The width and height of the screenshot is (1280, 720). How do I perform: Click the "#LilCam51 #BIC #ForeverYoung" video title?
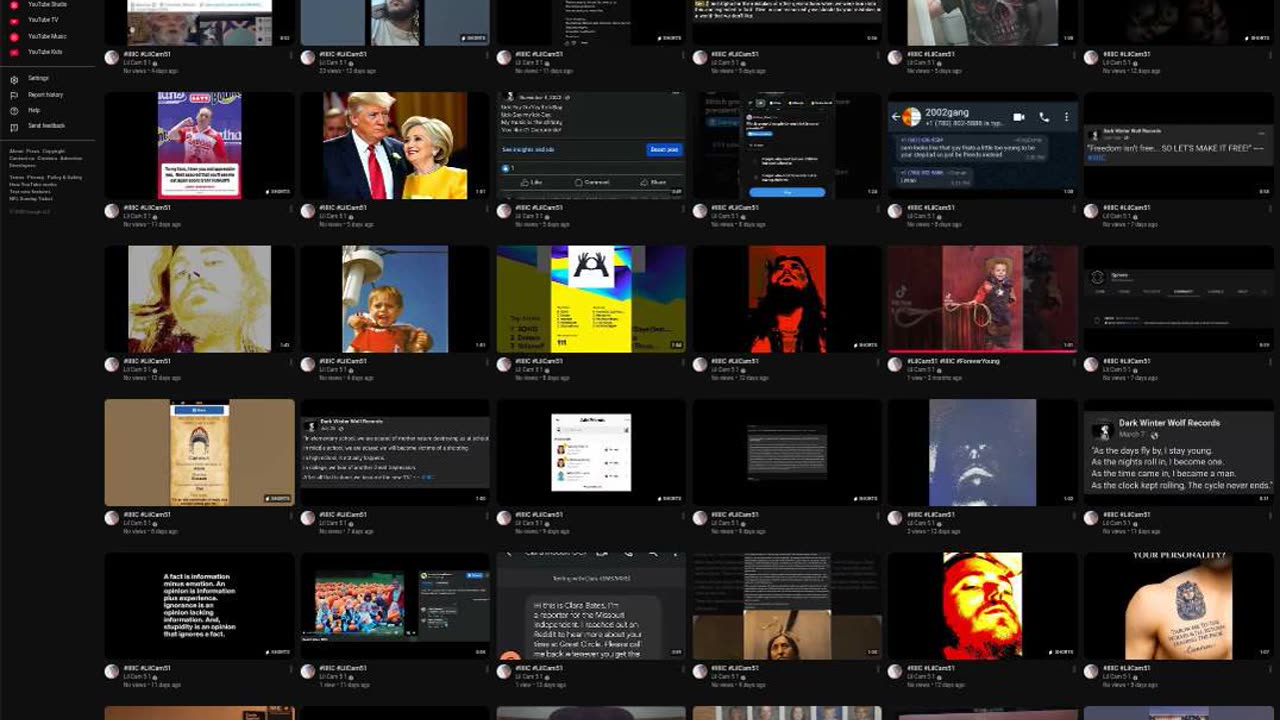click(x=953, y=361)
